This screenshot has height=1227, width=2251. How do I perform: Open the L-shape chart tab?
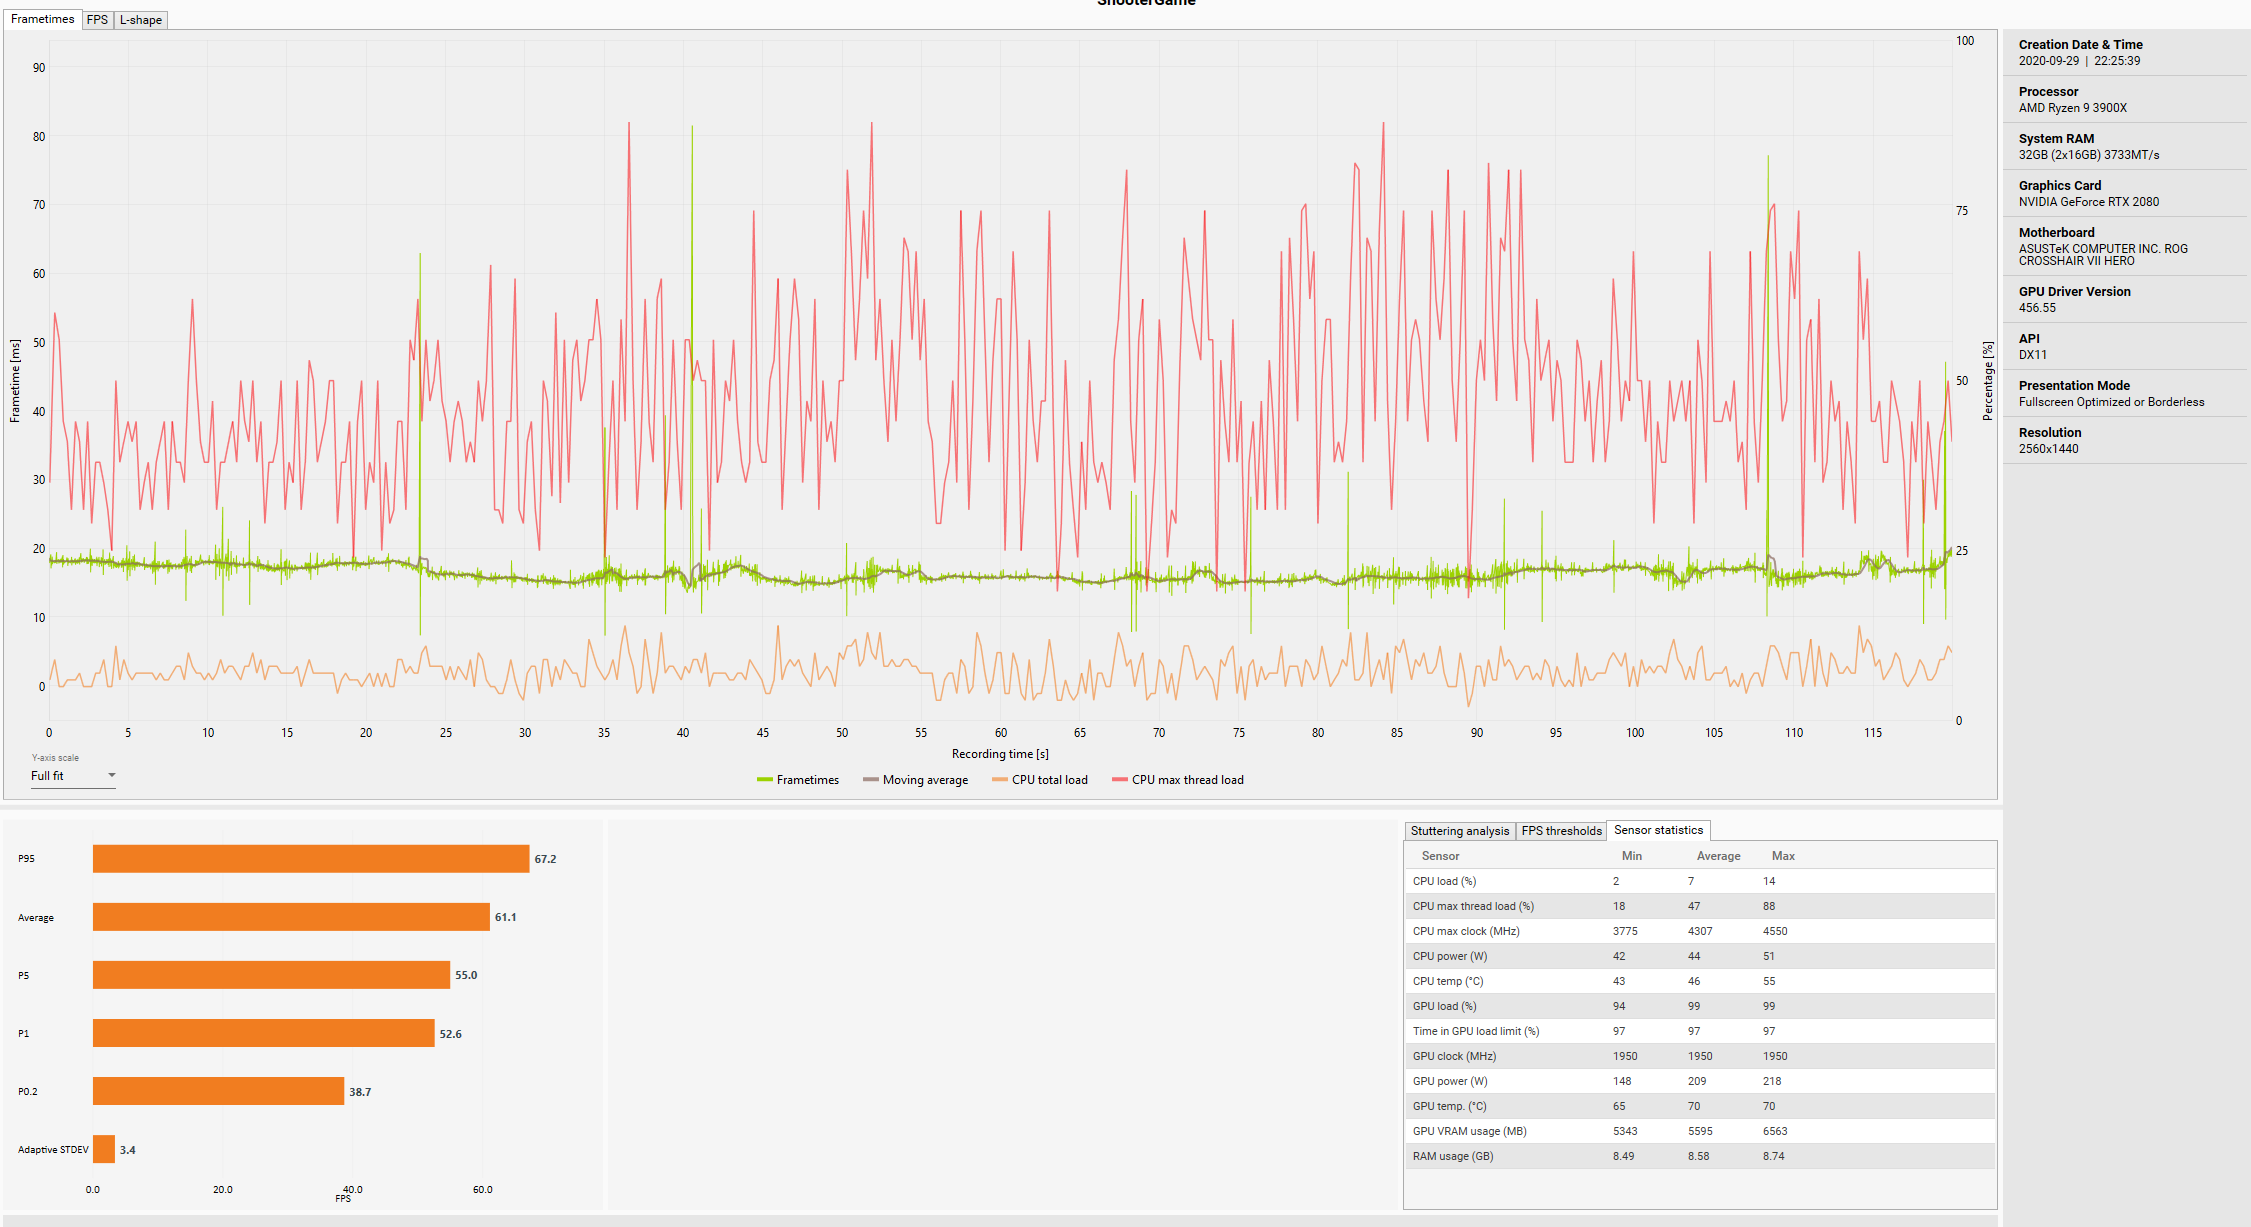140,20
